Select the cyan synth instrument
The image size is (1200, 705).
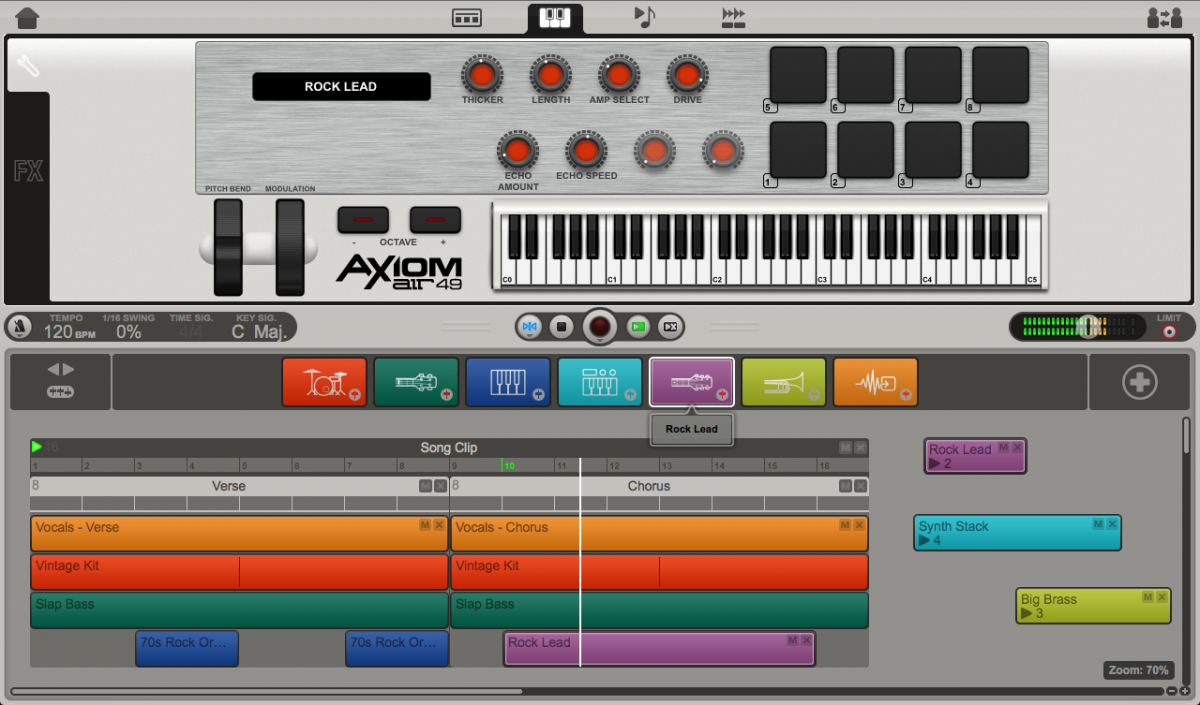pyautogui.click(x=600, y=382)
